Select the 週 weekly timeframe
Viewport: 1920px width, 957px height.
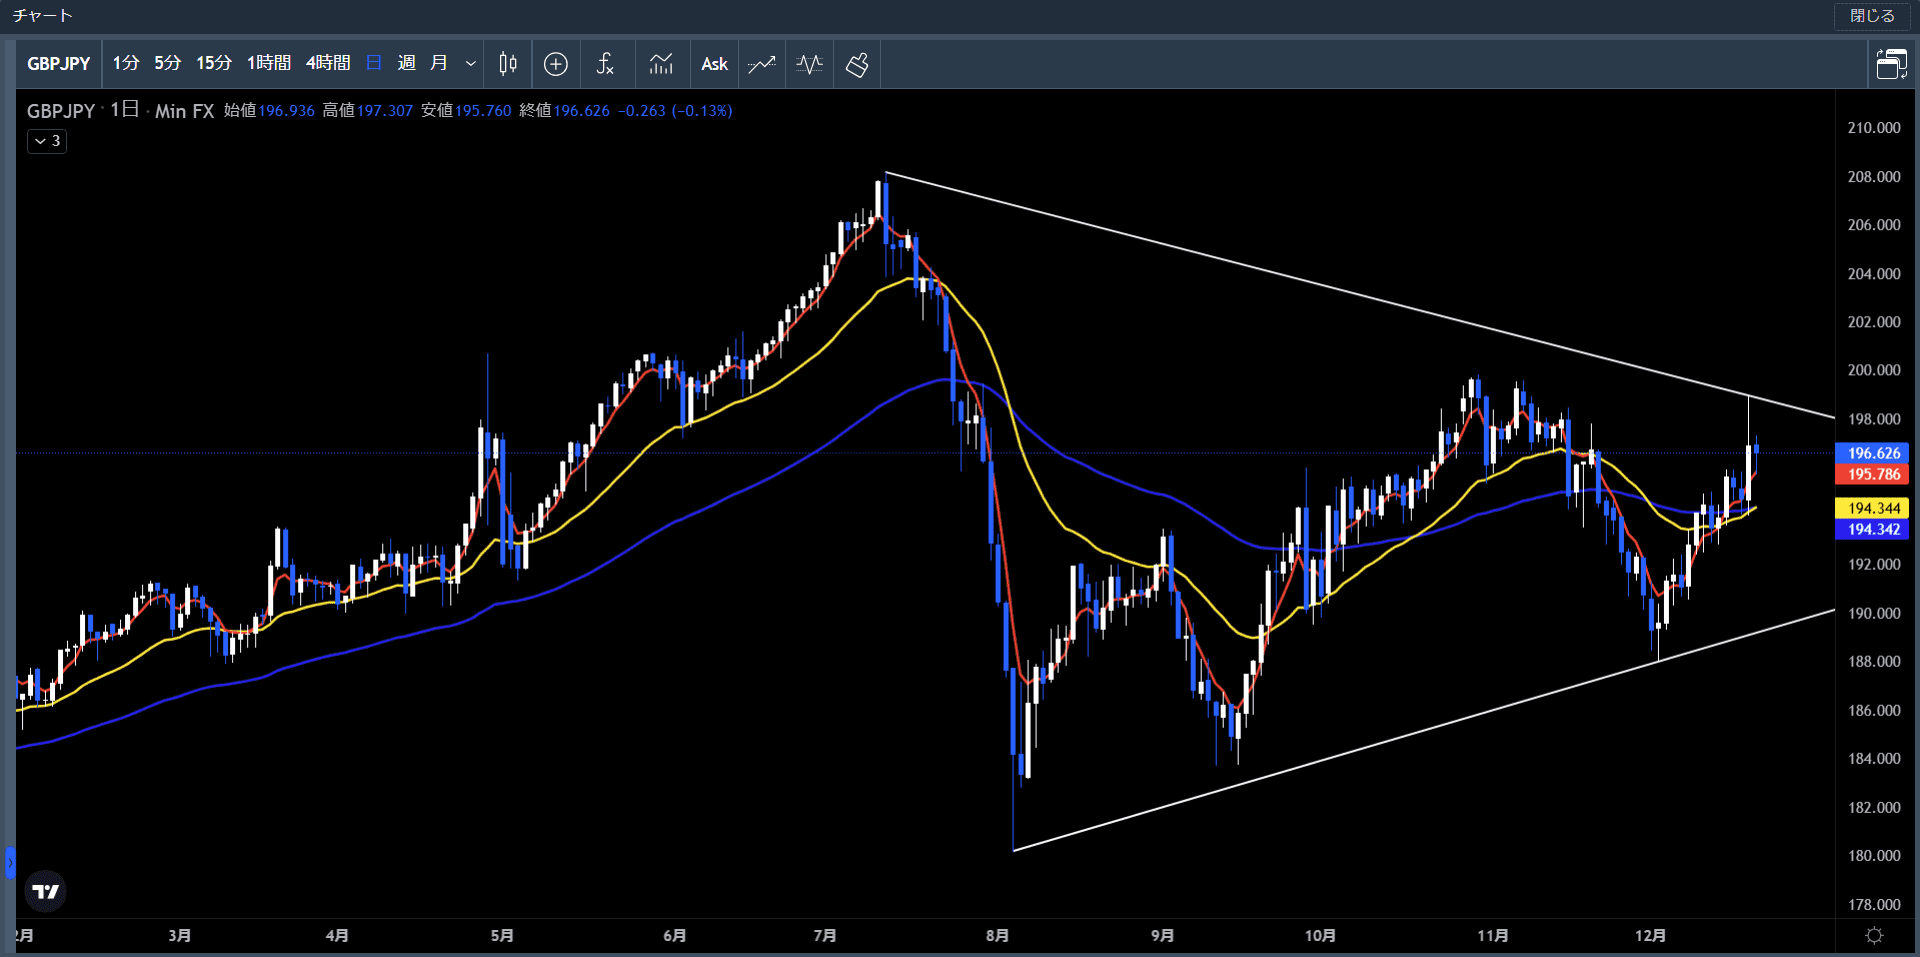[x=407, y=64]
